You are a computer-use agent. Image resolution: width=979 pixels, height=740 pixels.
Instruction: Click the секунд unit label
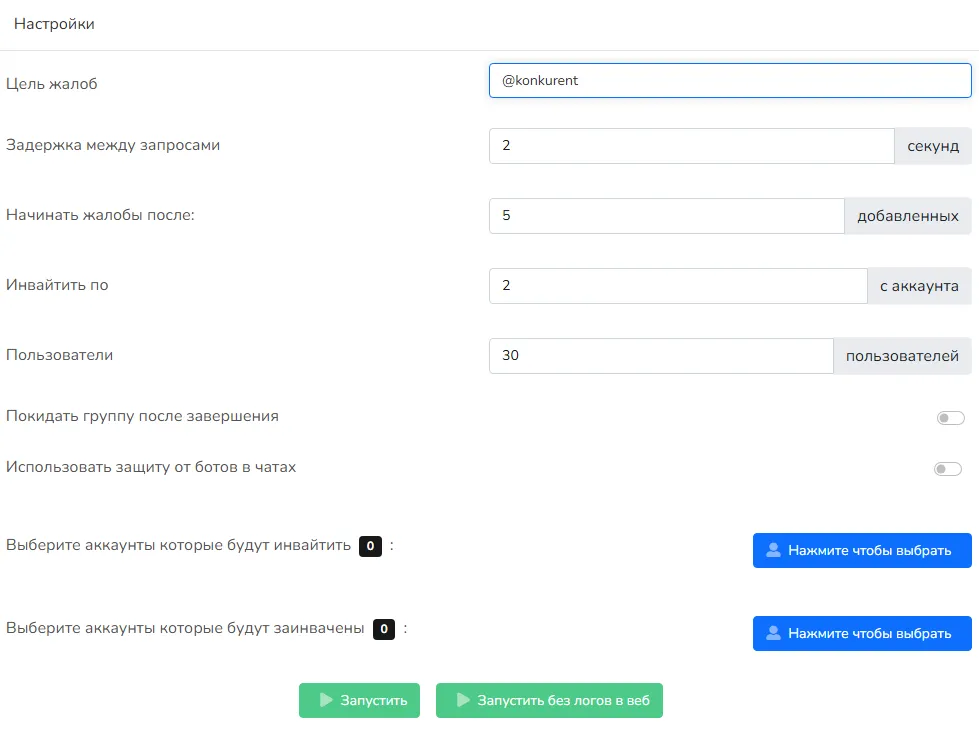click(933, 146)
